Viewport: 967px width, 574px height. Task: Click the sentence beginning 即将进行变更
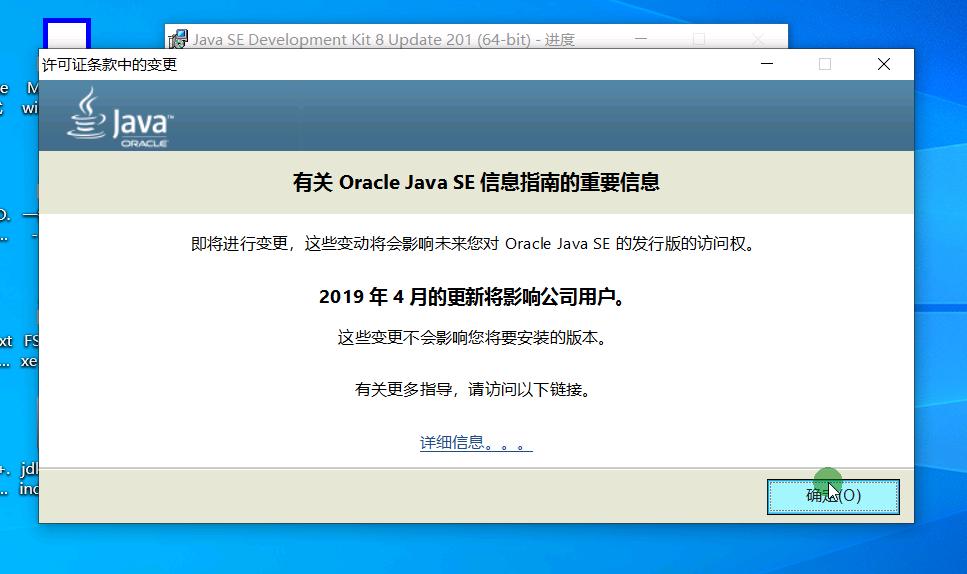point(474,244)
